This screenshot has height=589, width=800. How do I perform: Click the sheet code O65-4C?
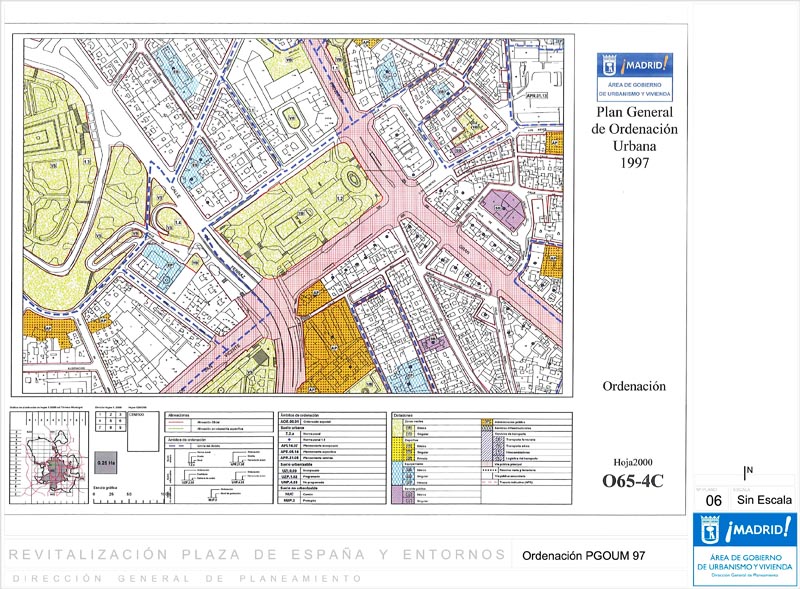pyautogui.click(x=632, y=481)
